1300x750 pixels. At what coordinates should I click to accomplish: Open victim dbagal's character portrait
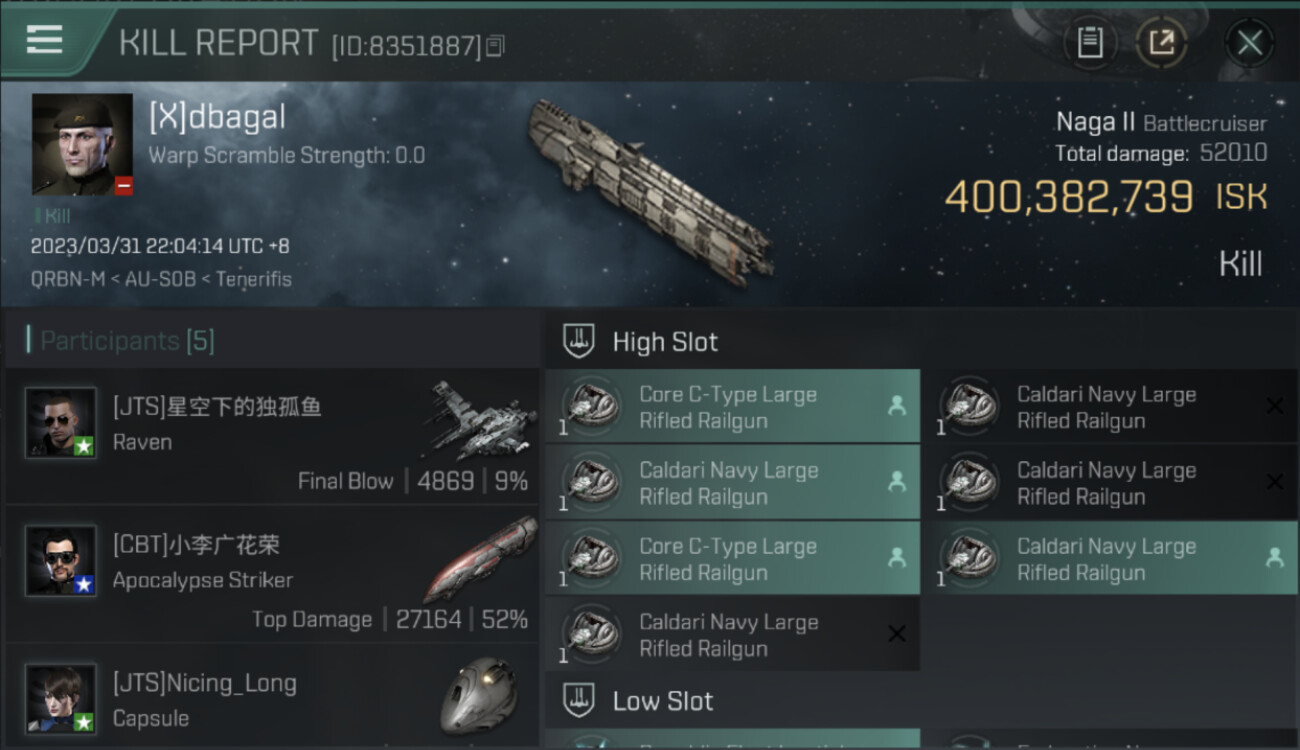click(x=82, y=144)
